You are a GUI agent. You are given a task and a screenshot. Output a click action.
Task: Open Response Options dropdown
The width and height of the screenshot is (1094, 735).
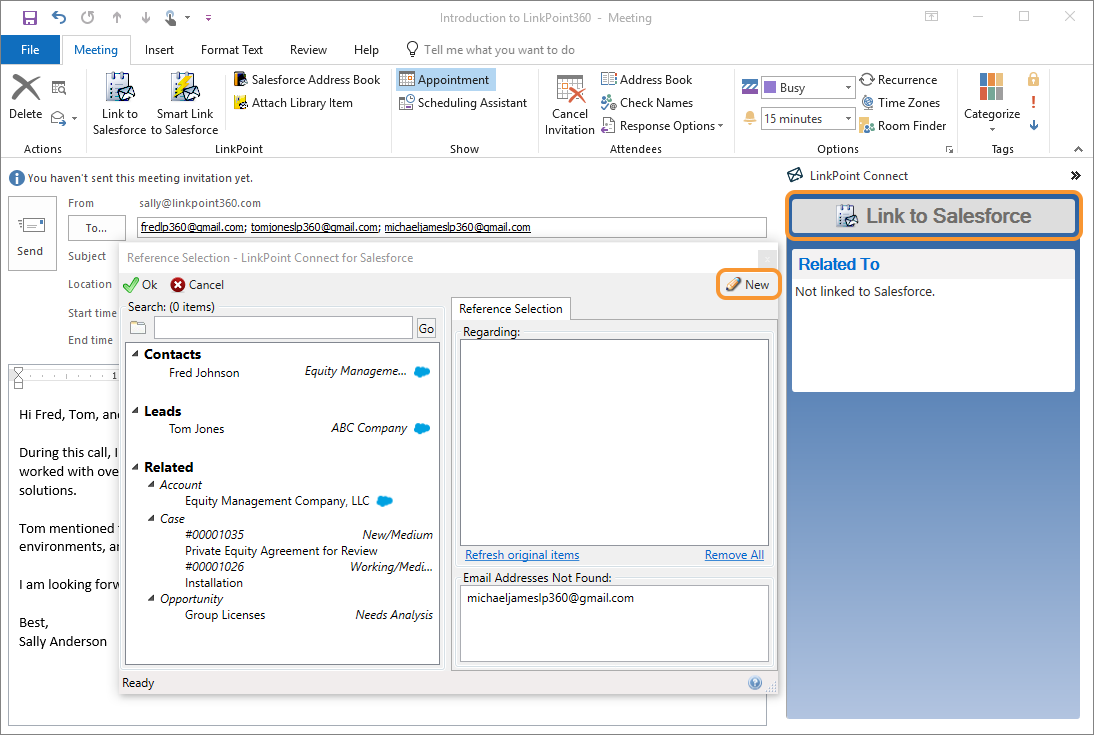(662, 126)
